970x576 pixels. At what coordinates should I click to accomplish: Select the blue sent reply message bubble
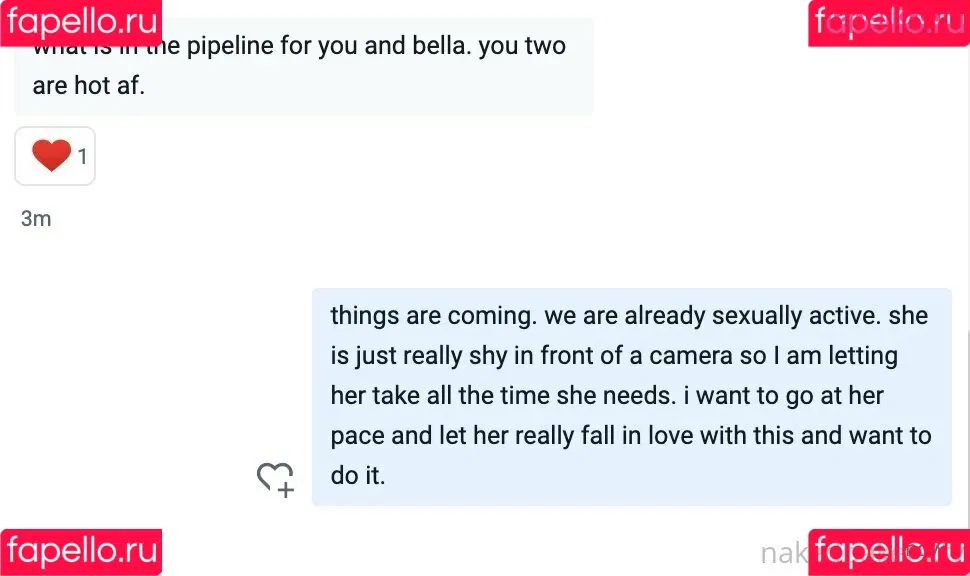pyautogui.click(x=632, y=397)
